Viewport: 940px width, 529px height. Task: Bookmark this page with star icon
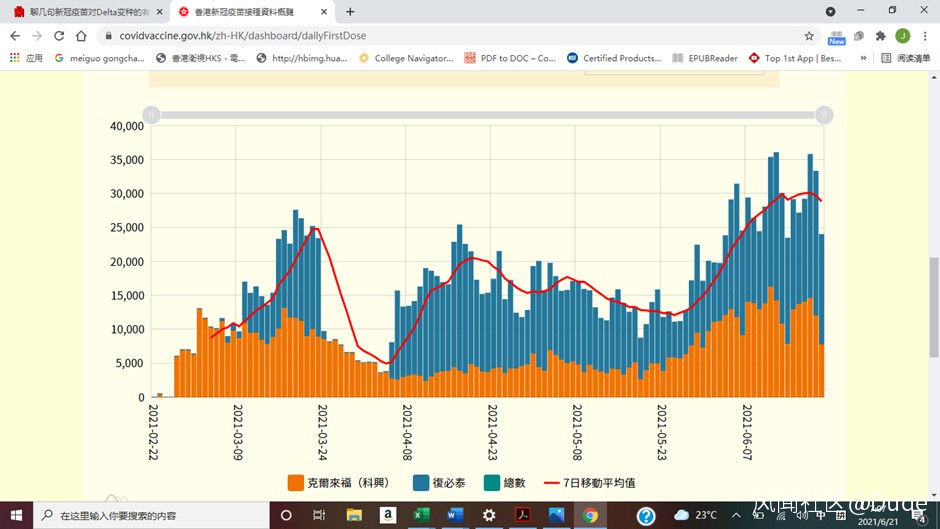[x=810, y=36]
